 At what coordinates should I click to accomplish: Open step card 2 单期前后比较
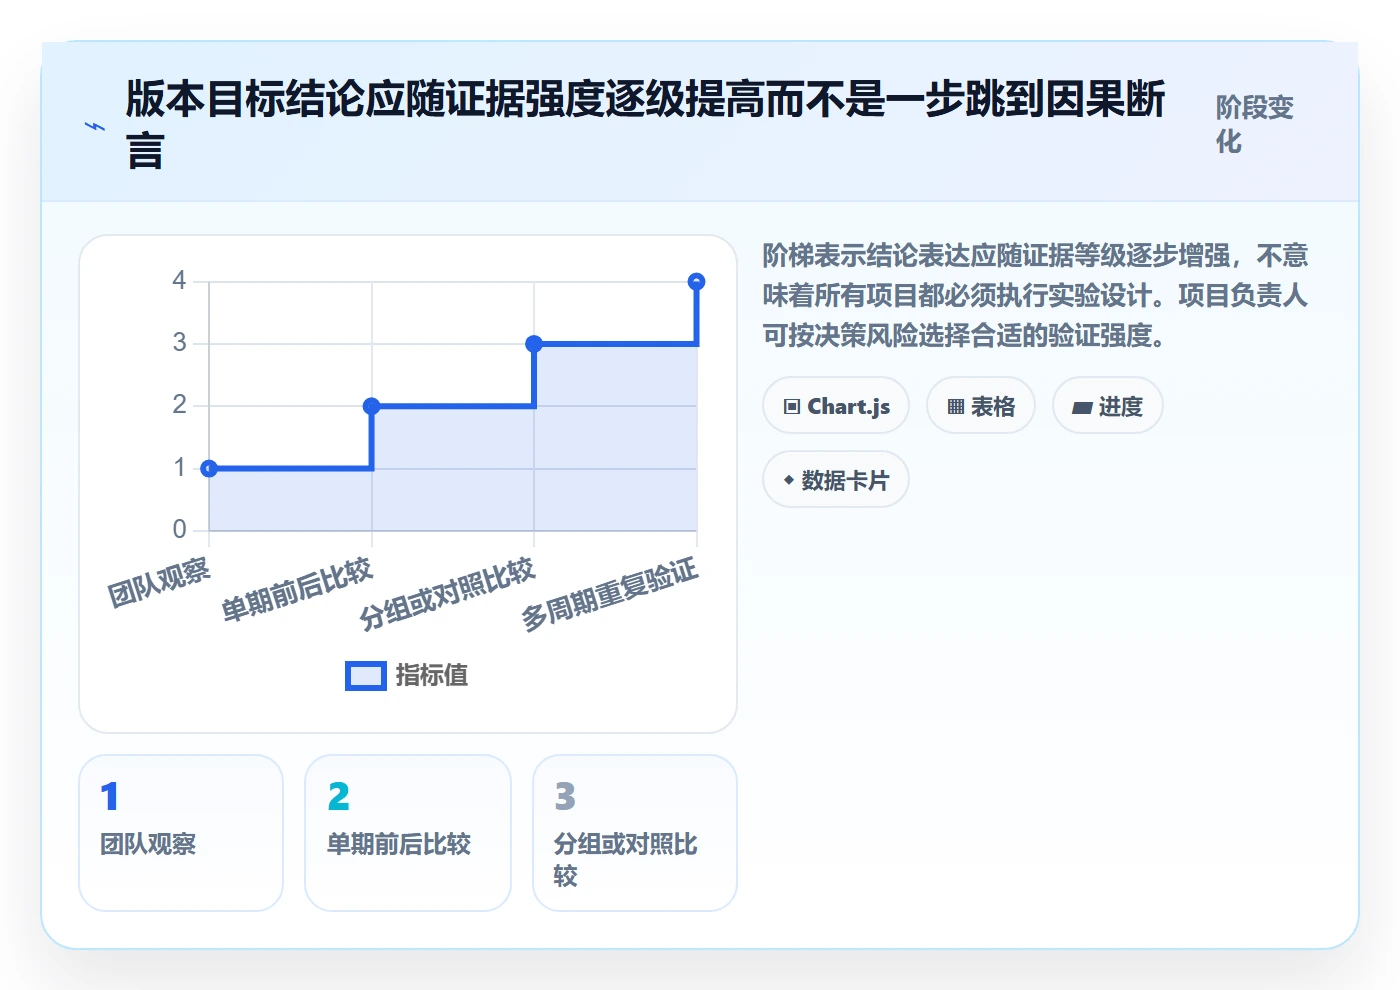point(408,833)
